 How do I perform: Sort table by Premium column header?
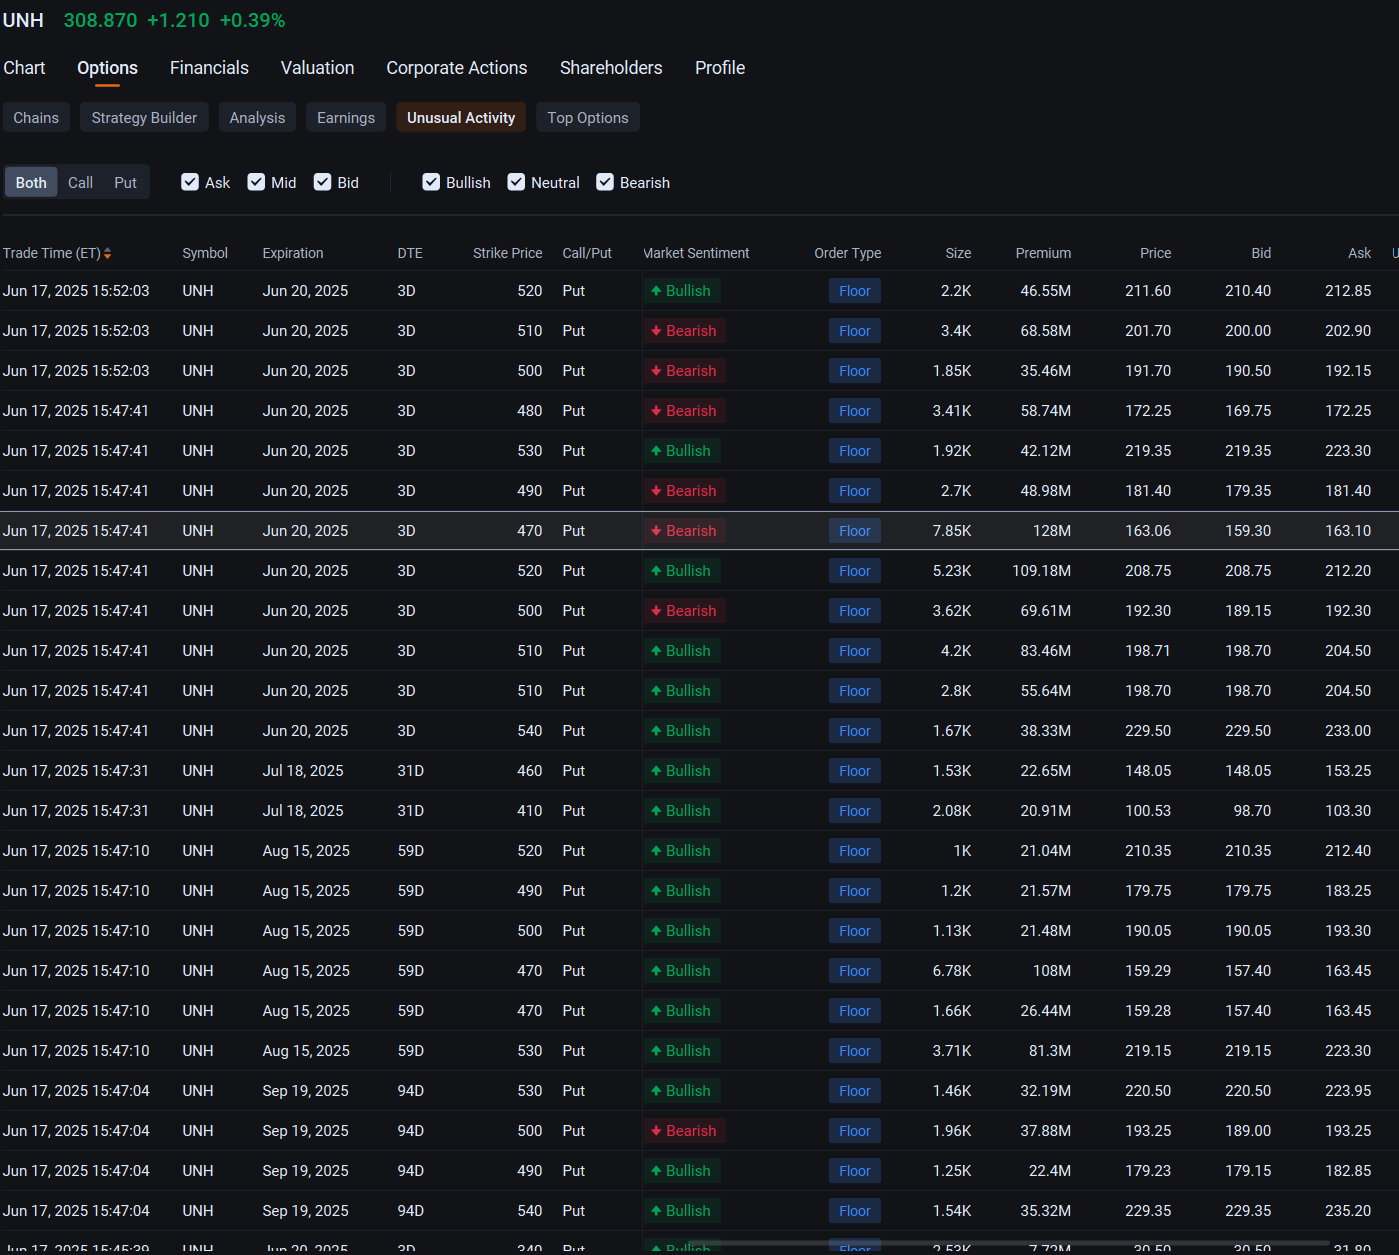point(1043,253)
